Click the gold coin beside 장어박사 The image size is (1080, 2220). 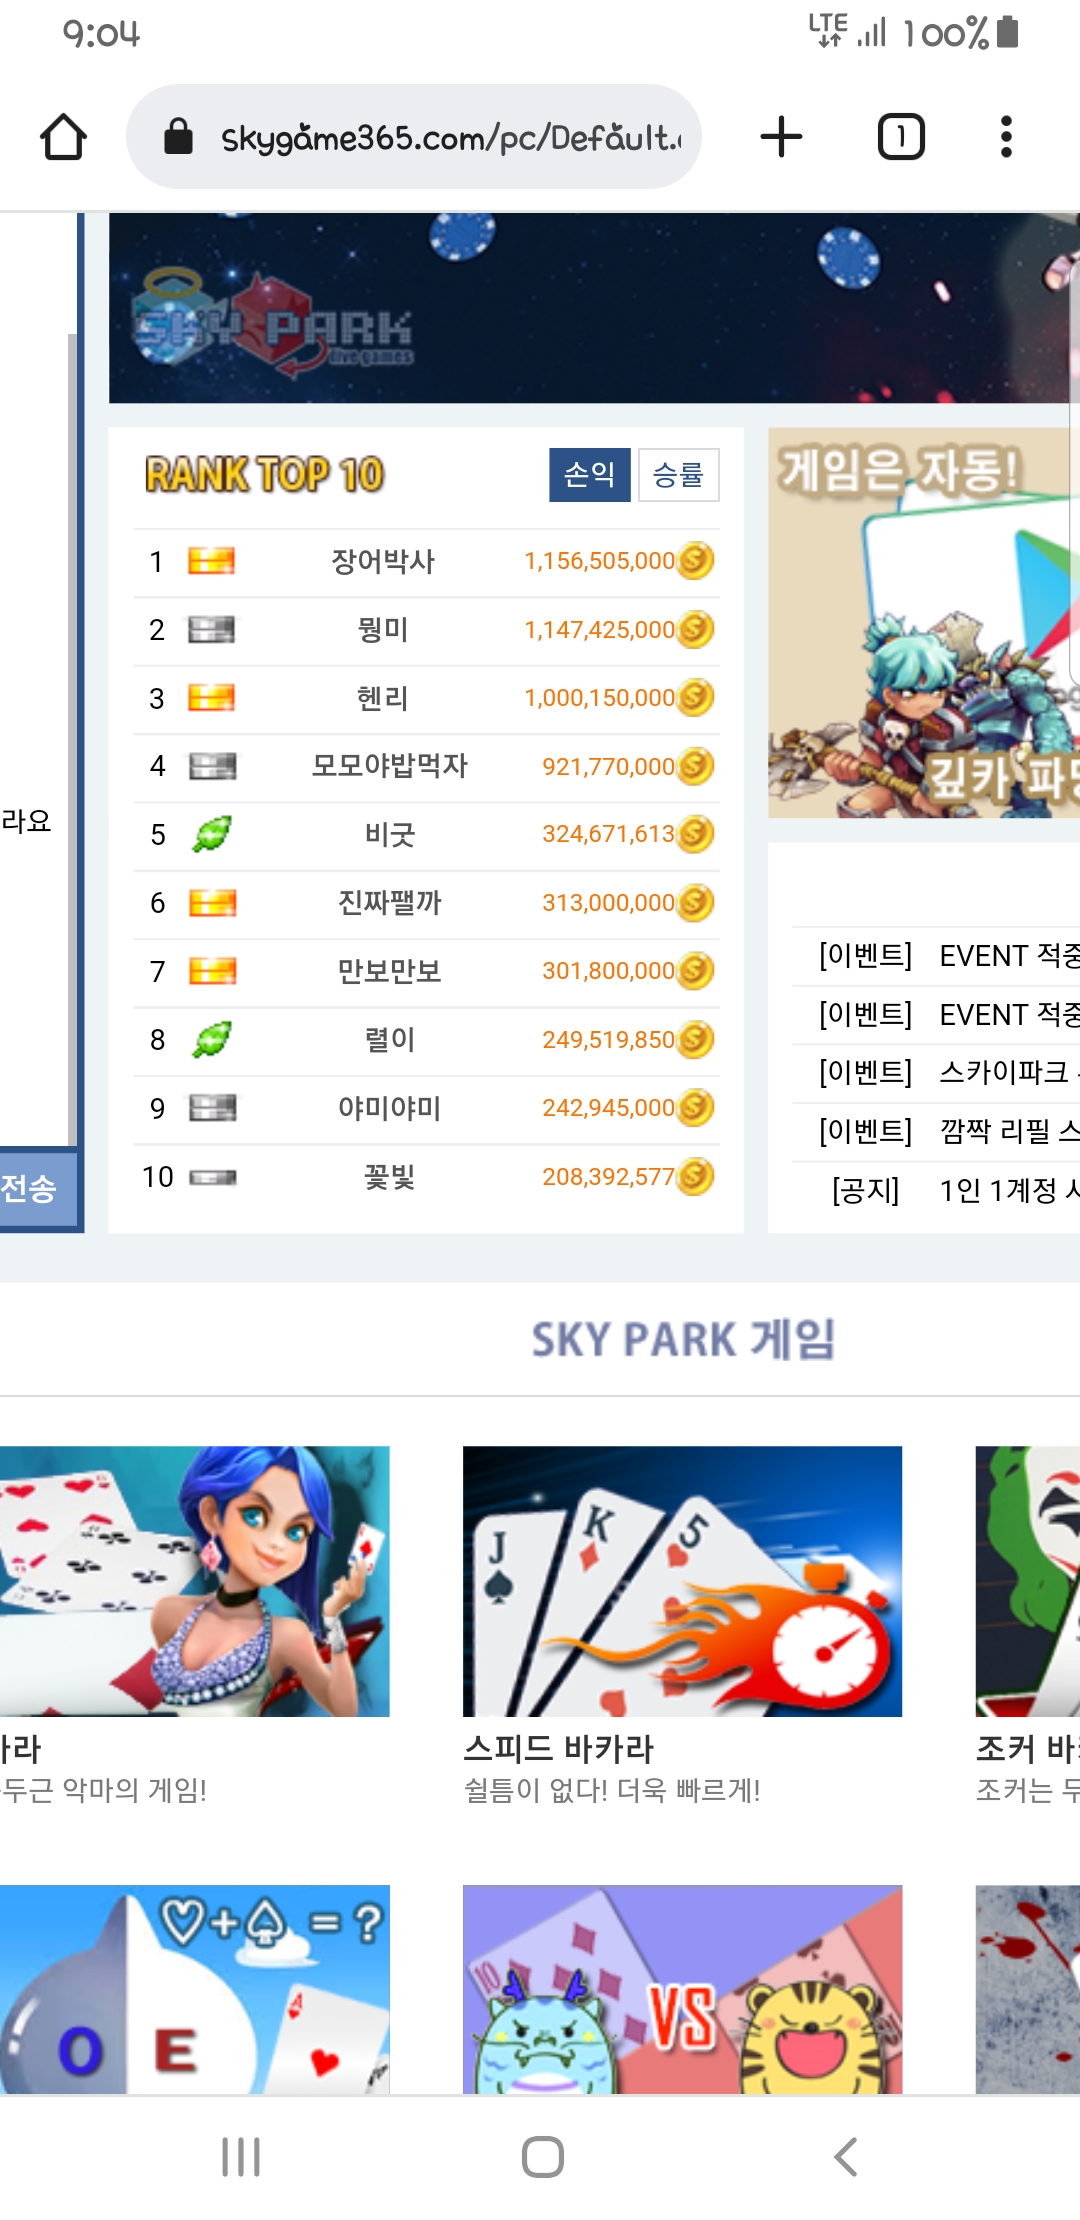[695, 561]
